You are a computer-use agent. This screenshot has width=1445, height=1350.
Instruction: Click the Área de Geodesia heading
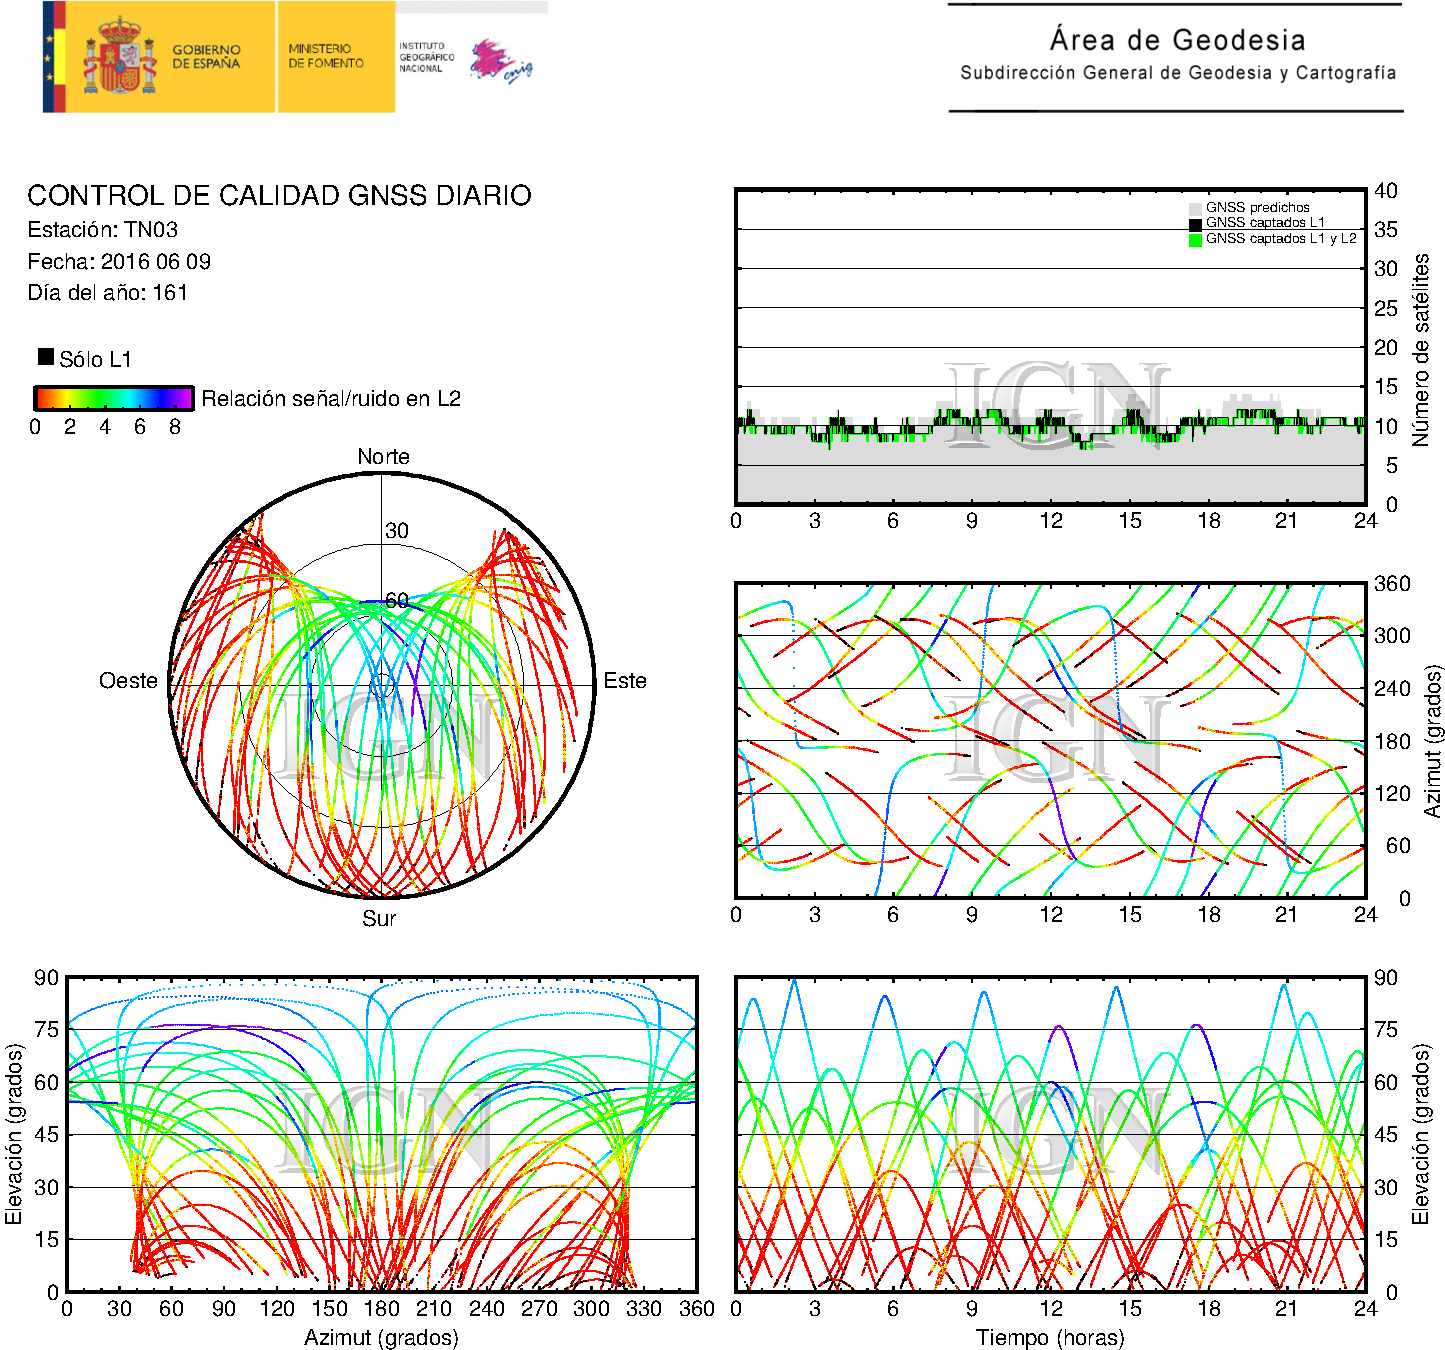point(1177,40)
